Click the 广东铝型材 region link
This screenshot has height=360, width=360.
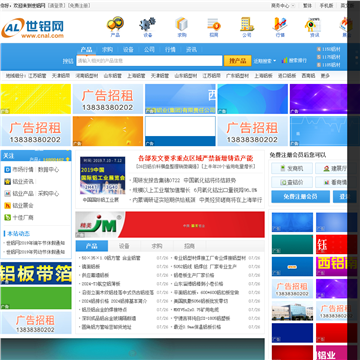[x=237, y=76]
